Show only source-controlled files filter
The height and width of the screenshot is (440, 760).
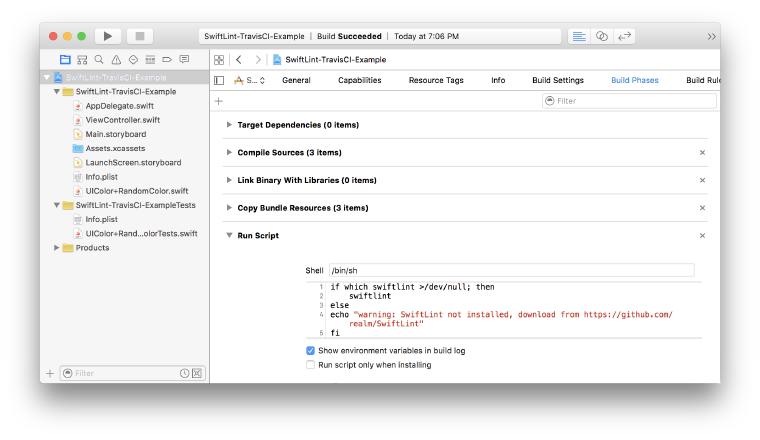[197, 373]
